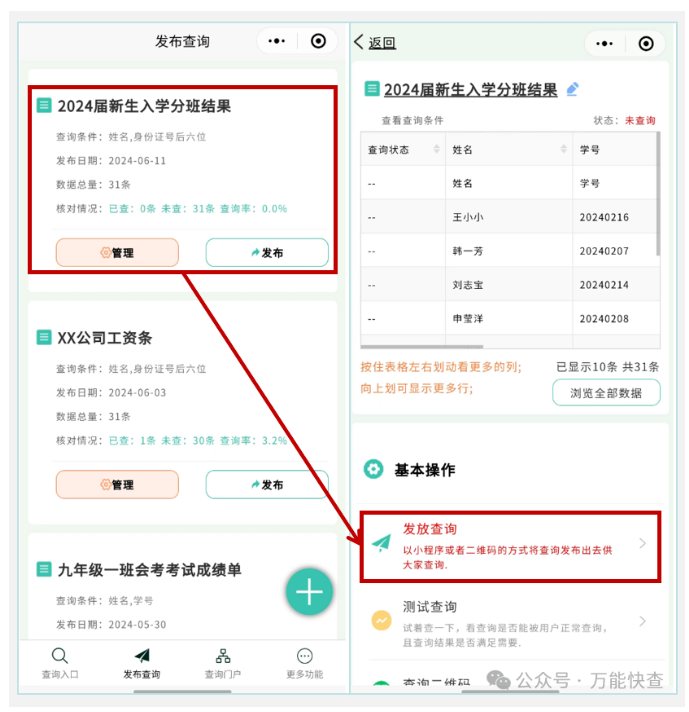The image size is (689, 712).
Task: Open the three-dot menu on the 发布查询 screen
Action: coord(277,41)
